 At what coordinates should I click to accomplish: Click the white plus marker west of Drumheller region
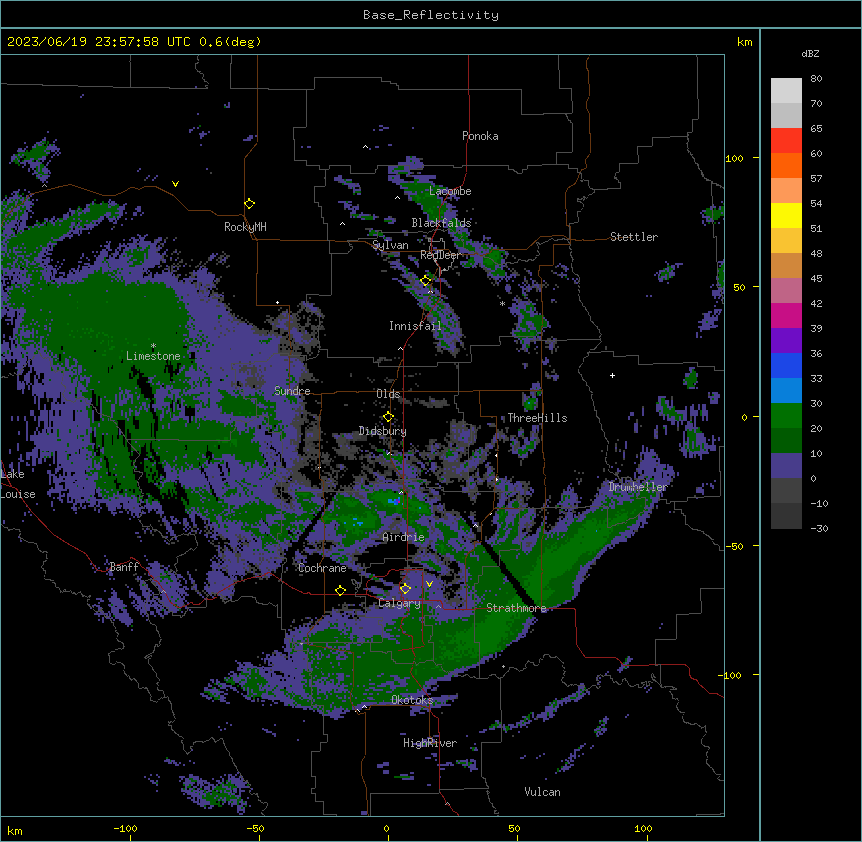tap(612, 375)
